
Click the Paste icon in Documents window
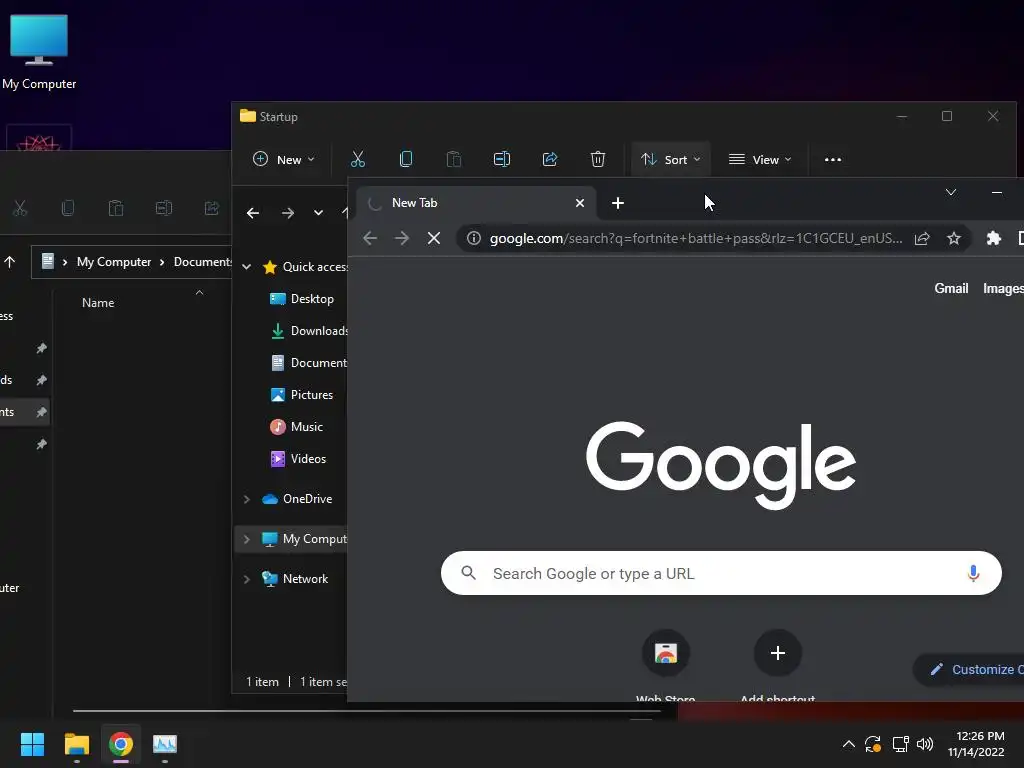point(116,208)
